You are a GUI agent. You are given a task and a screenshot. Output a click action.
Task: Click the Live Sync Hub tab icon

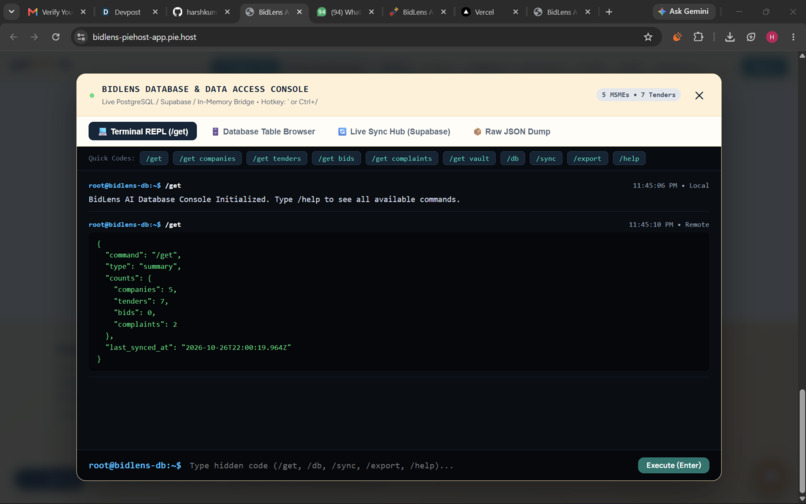(342, 132)
